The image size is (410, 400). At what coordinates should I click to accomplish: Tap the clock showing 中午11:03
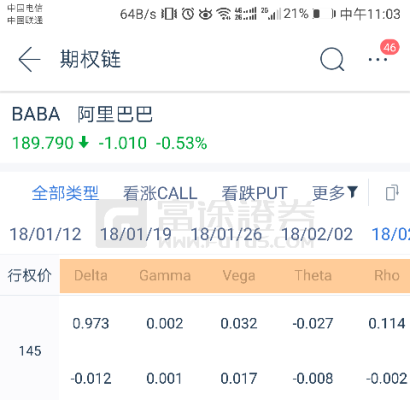click(x=370, y=14)
